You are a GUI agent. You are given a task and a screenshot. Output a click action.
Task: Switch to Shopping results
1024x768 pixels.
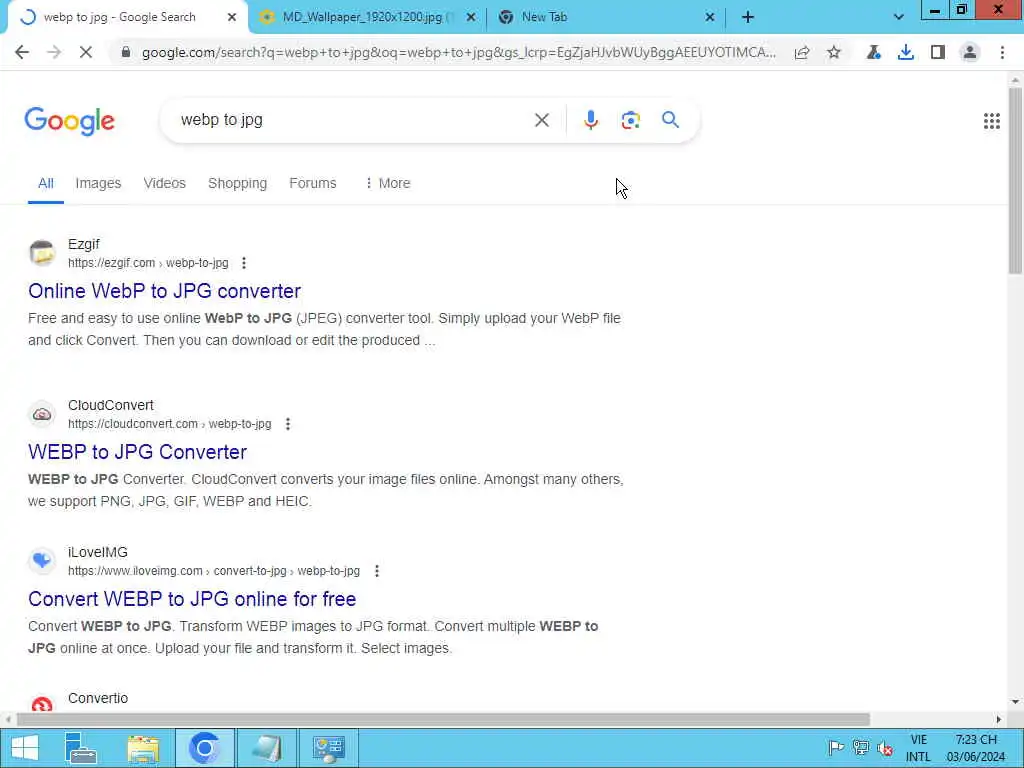click(x=238, y=184)
